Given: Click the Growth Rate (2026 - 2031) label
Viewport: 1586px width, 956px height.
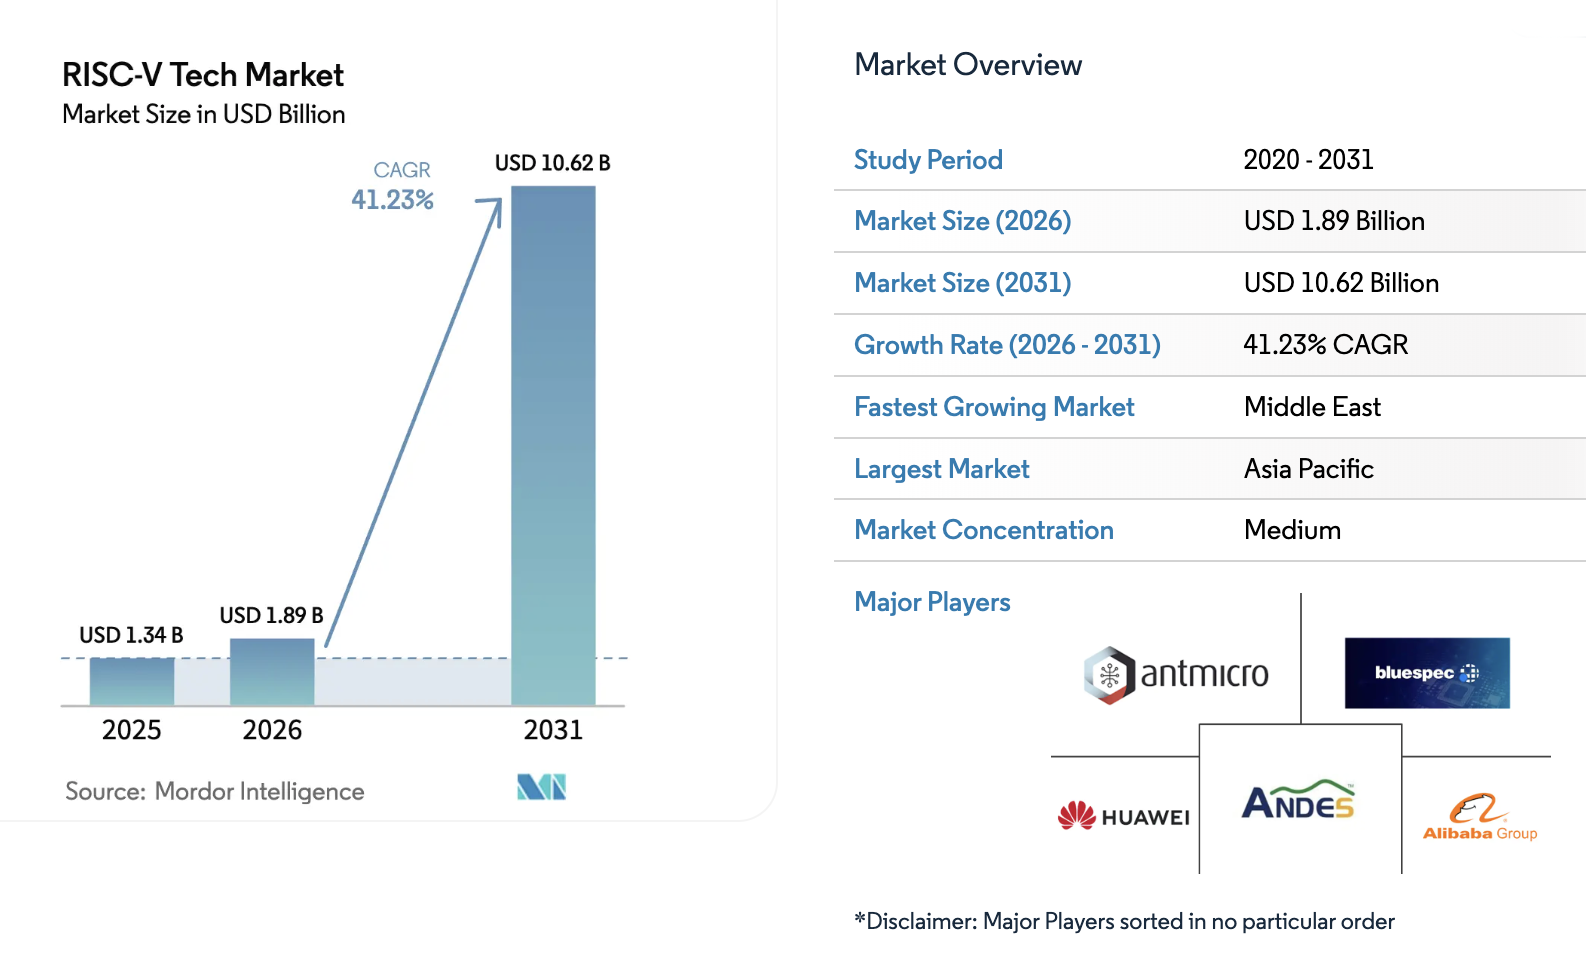Looking at the screenshot, I should tap(1007, 345).
